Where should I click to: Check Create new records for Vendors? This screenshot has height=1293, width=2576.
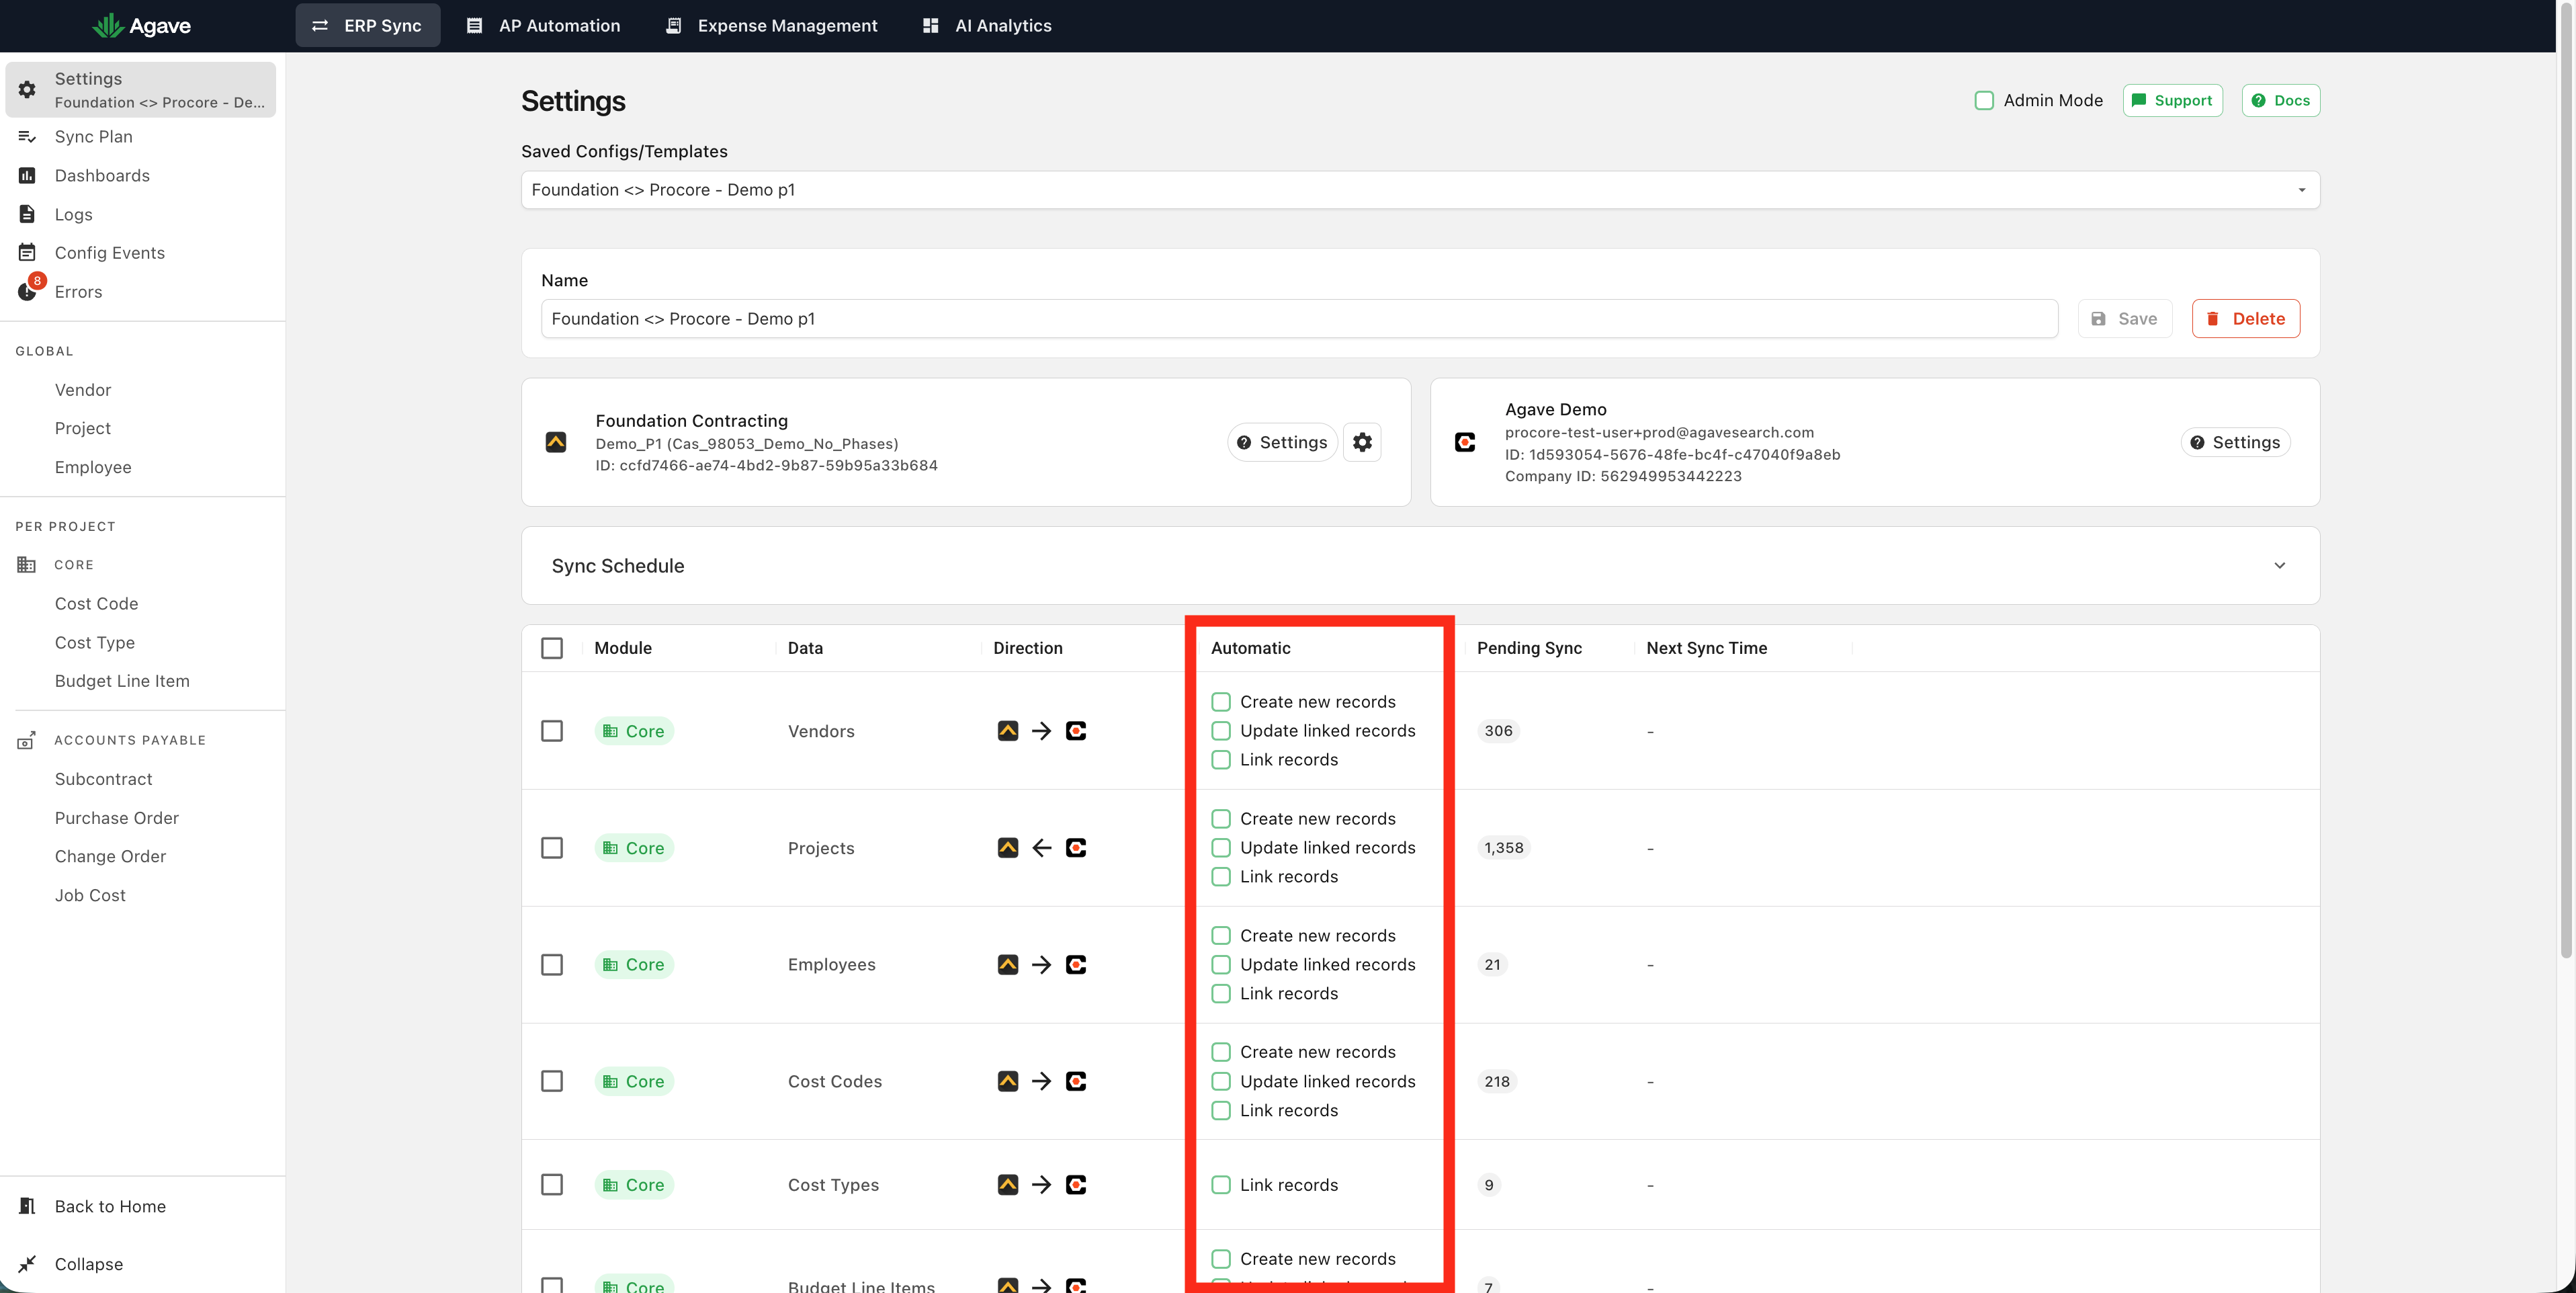click(1220, 702)
